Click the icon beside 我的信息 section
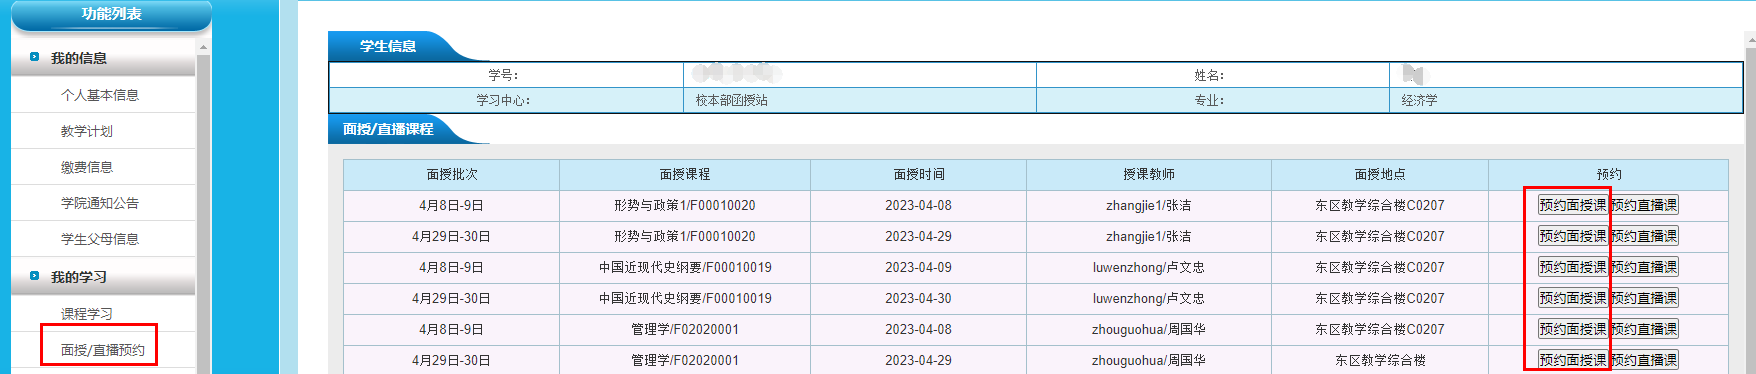The image size is (1756, 374). click(35, 57)
